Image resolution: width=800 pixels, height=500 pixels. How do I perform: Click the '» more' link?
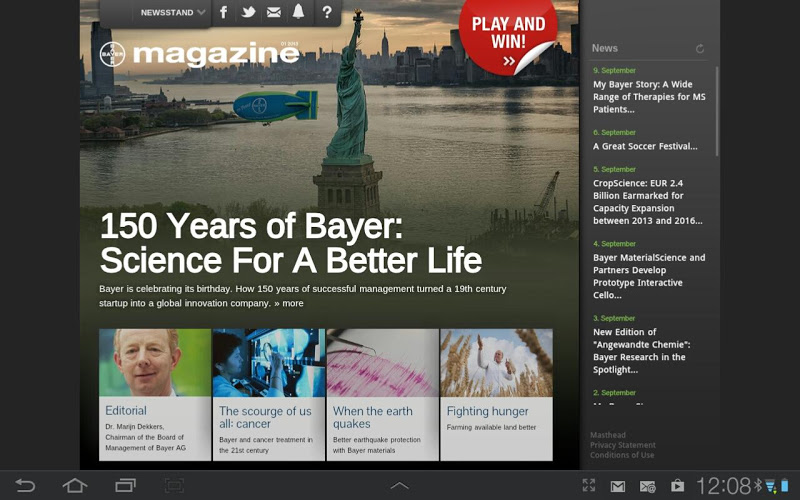click(289, 303)
